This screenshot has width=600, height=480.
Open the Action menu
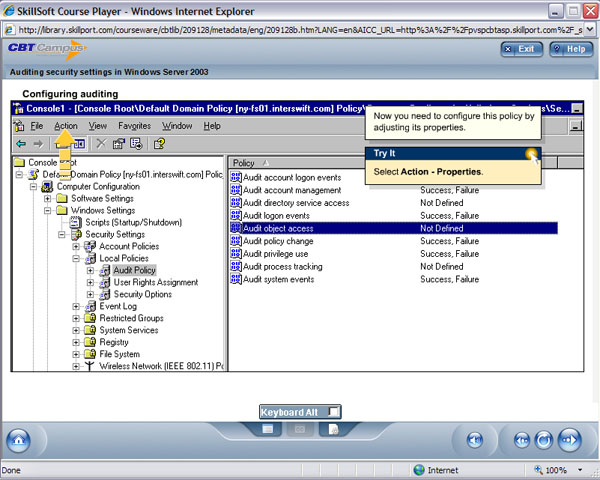(x=66, y=126)
